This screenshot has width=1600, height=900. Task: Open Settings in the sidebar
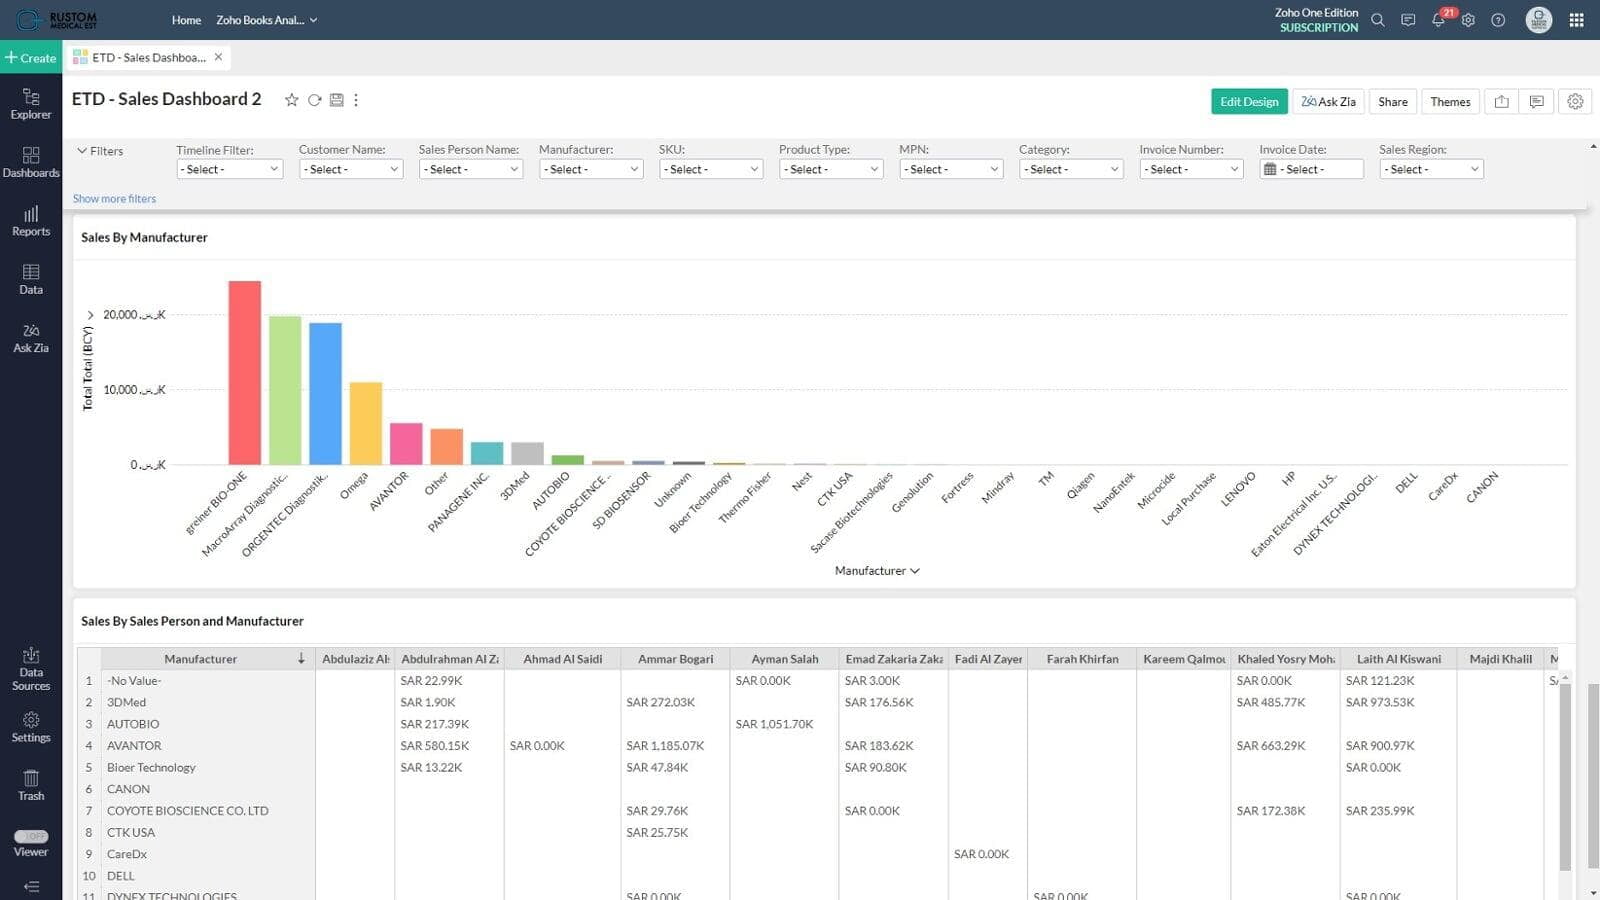point(31,727)
